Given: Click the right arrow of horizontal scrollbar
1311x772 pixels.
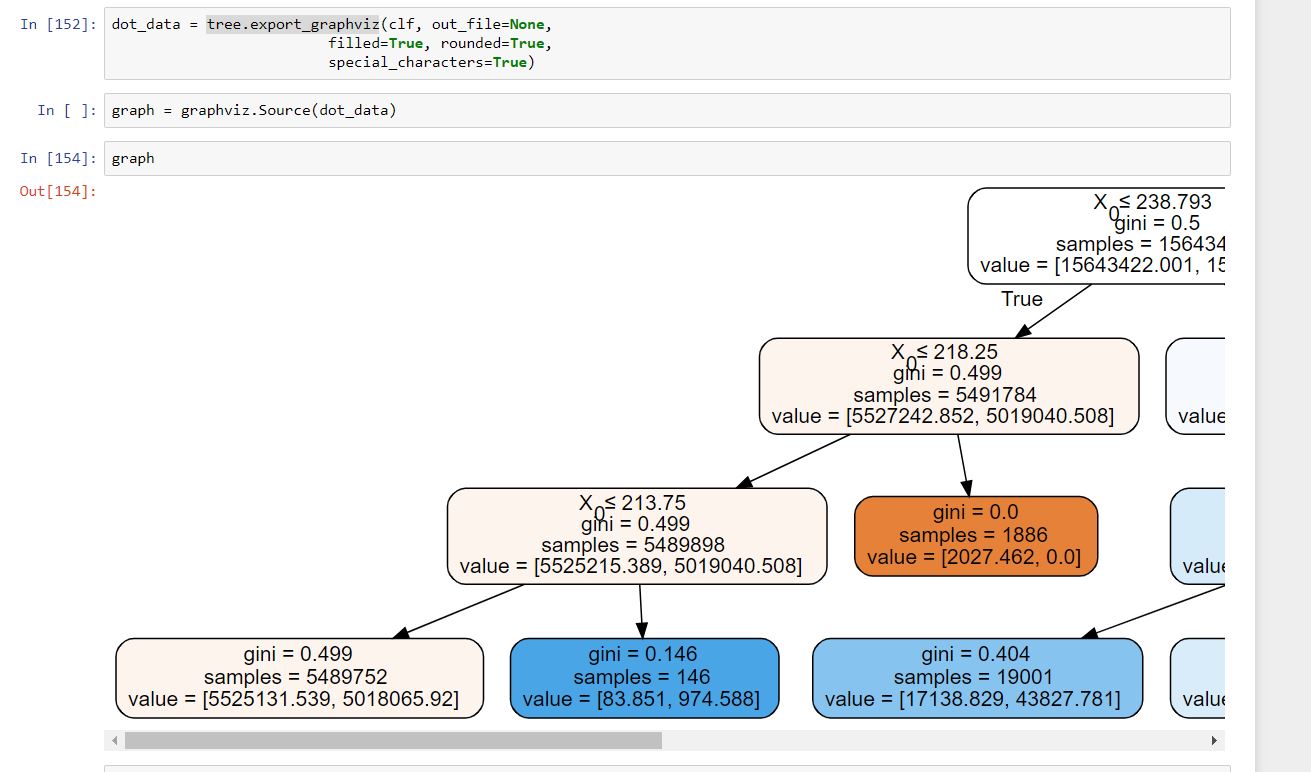Looking at the screenshot, I should tap(1214, 741).
